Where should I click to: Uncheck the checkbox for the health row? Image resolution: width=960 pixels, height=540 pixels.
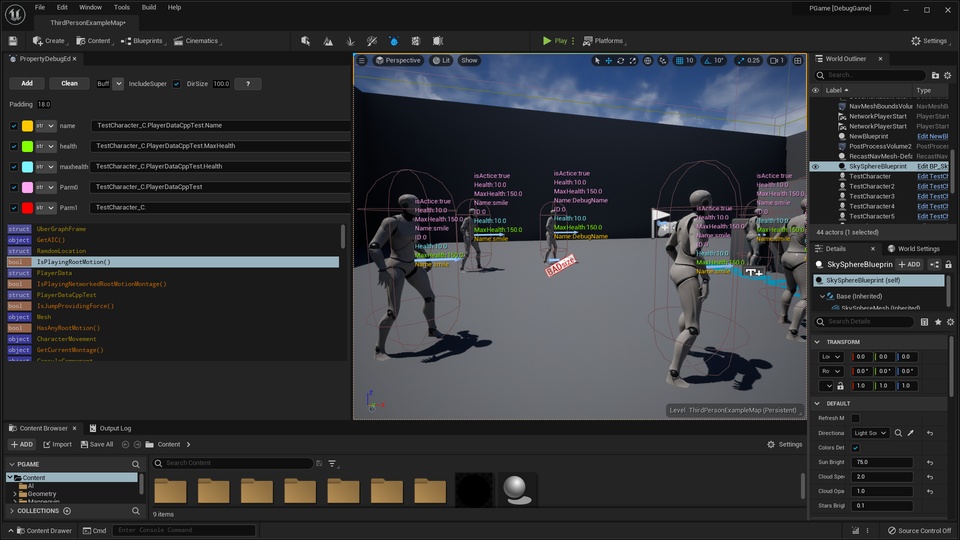tap(13, 146)
